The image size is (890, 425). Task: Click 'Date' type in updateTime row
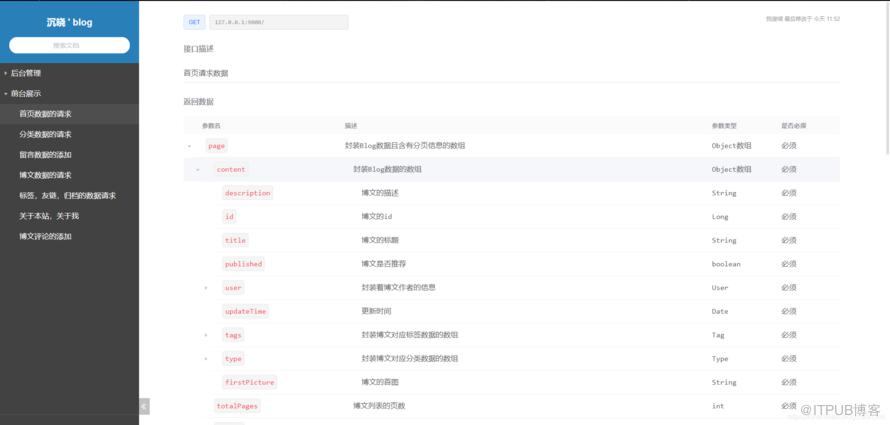(720, 312)
